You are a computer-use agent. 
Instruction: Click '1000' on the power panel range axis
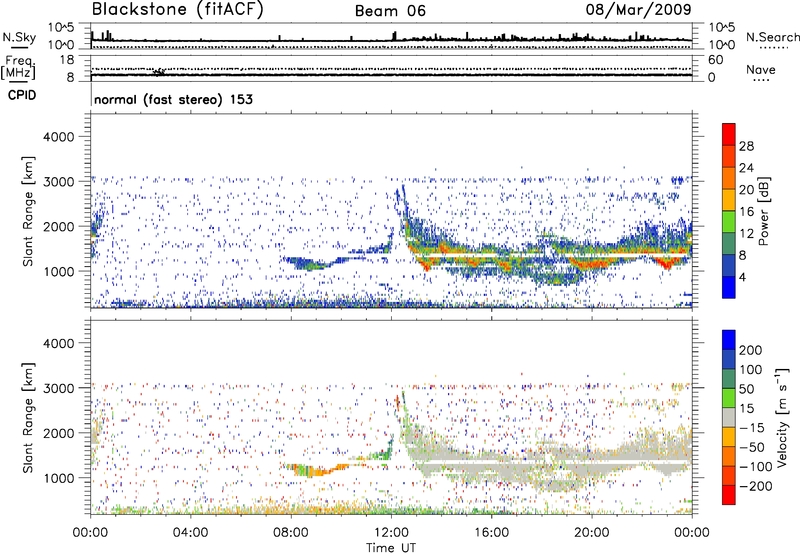[x=59, y=271]
